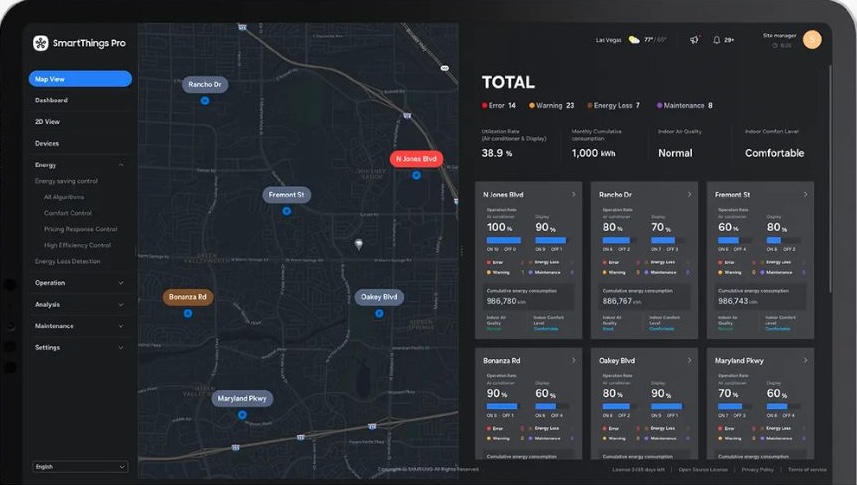The image size is (857, 485).
Task: Open the Terms of service link
Action: (x=807, y=470)
